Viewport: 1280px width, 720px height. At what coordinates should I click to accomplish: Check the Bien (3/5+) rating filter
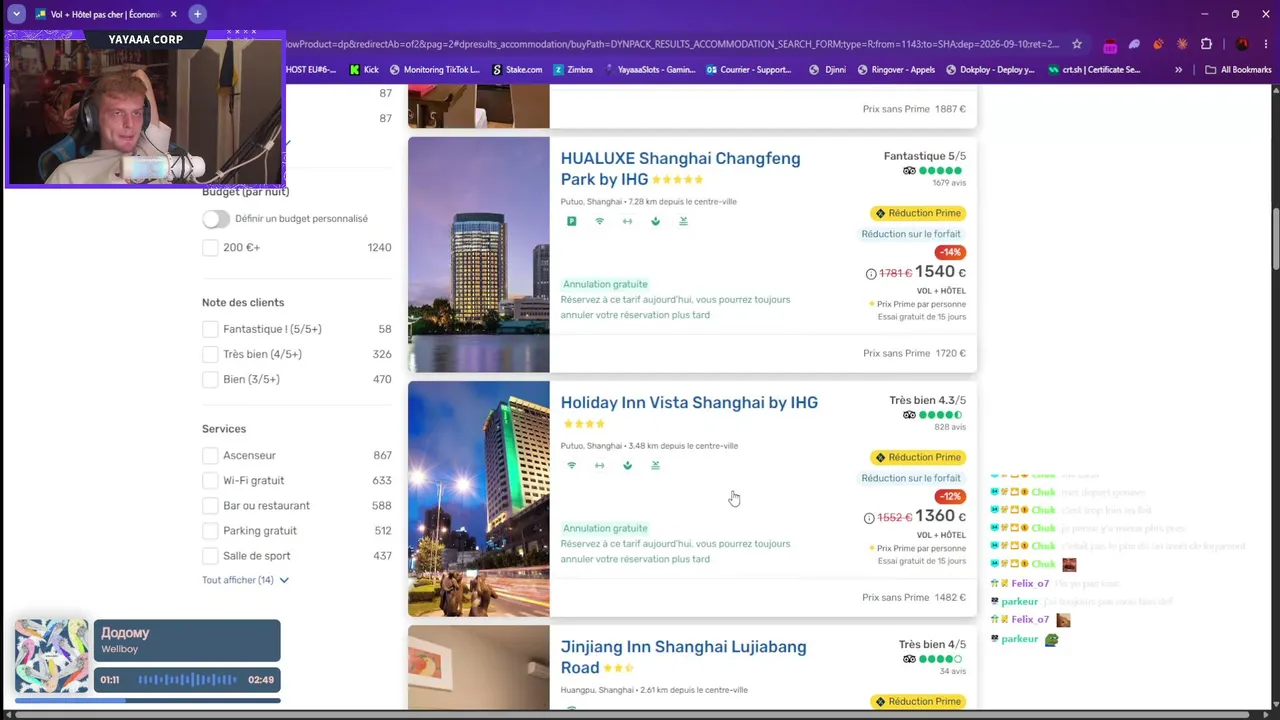click(x=210, y=379)
